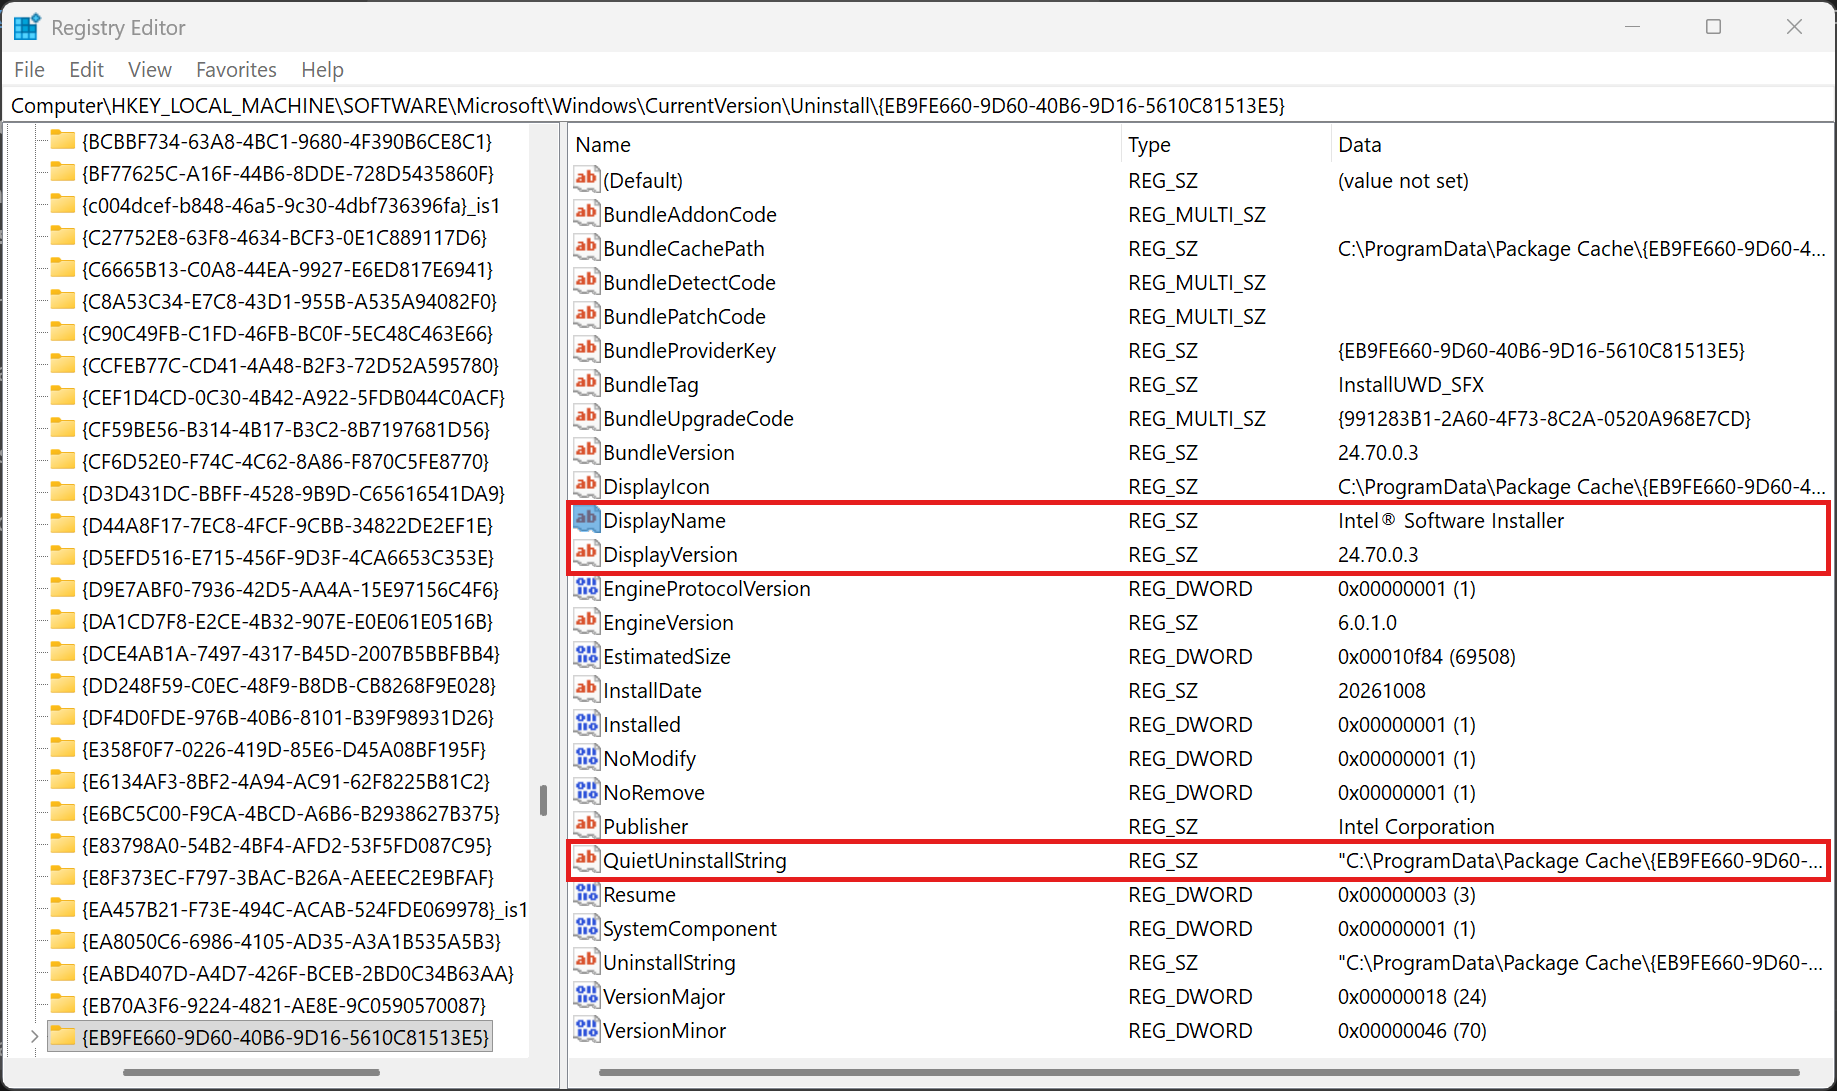This screenshot has height=1091, width=1837.
Task: Click the values pane horizontal scrollbar
Action: click(1199, 1072)
